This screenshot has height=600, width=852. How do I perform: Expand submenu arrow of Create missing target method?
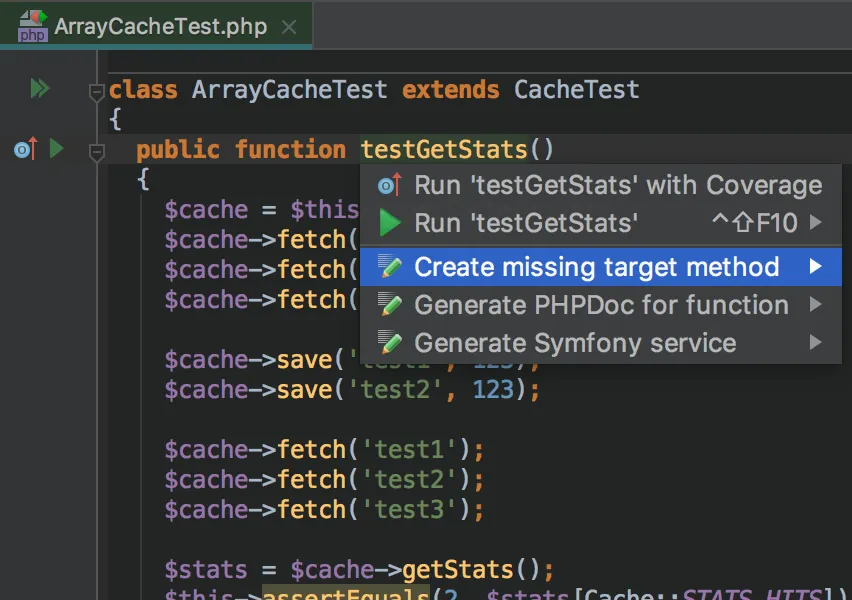click(x=815, y=266)
